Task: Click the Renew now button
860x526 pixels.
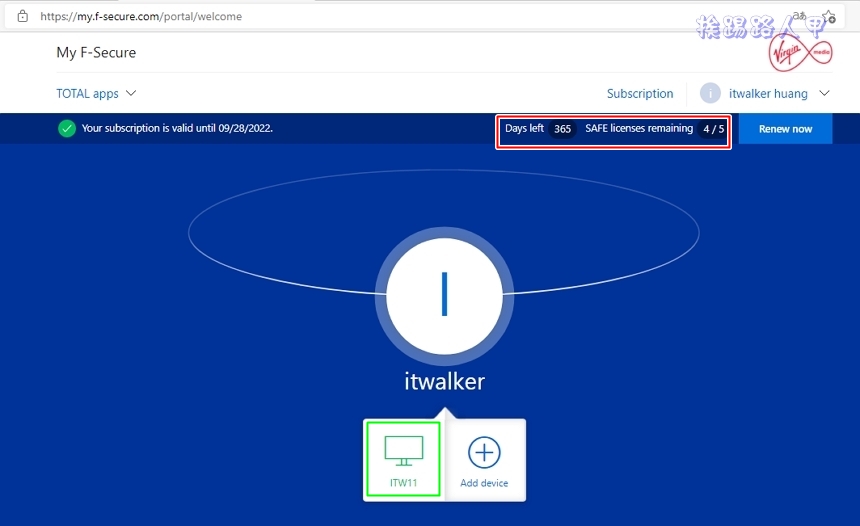Action: coord(785,129)
